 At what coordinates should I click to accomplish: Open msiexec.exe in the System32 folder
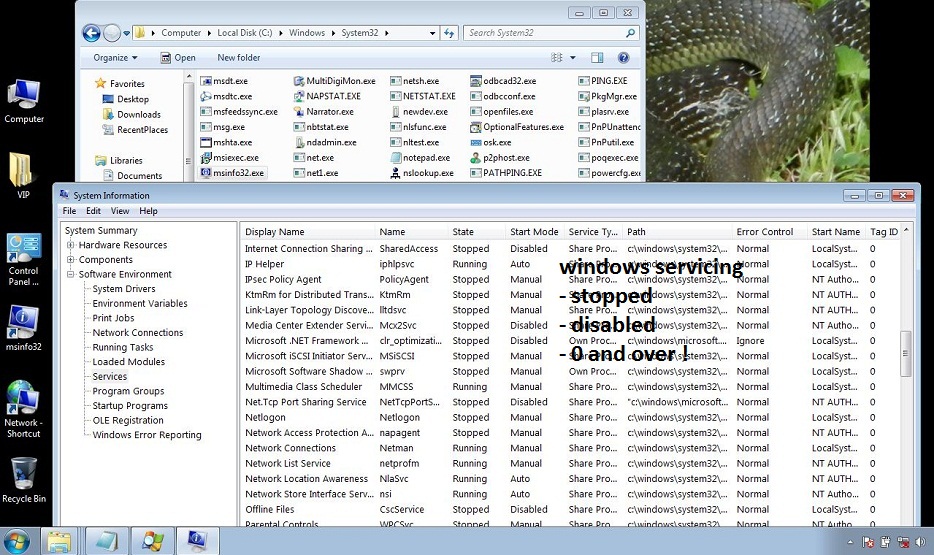click(230, 158)
